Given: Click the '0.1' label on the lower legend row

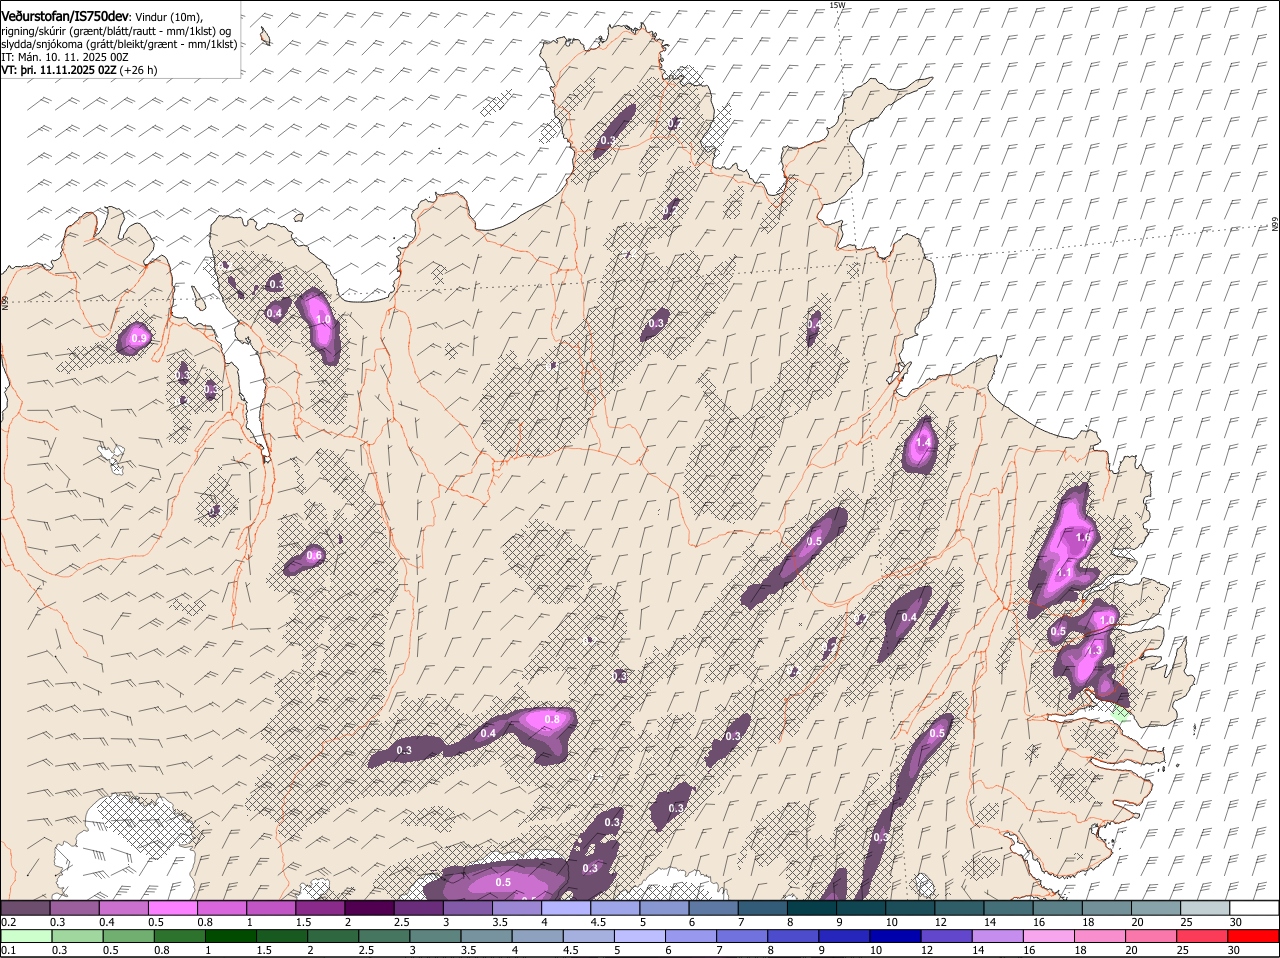Looking at the screenshot, I should (x=8, y=950).
